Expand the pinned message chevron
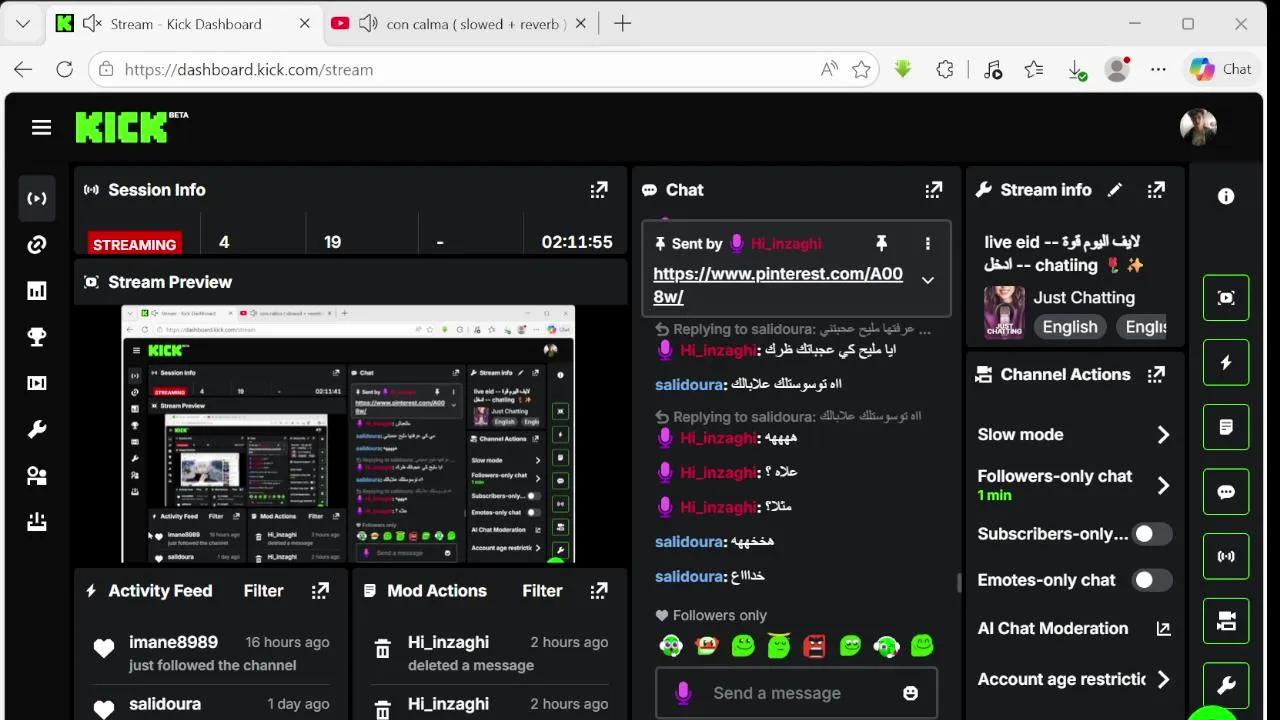The width and height of the screenshot is (1280, 720). point(928,281)
